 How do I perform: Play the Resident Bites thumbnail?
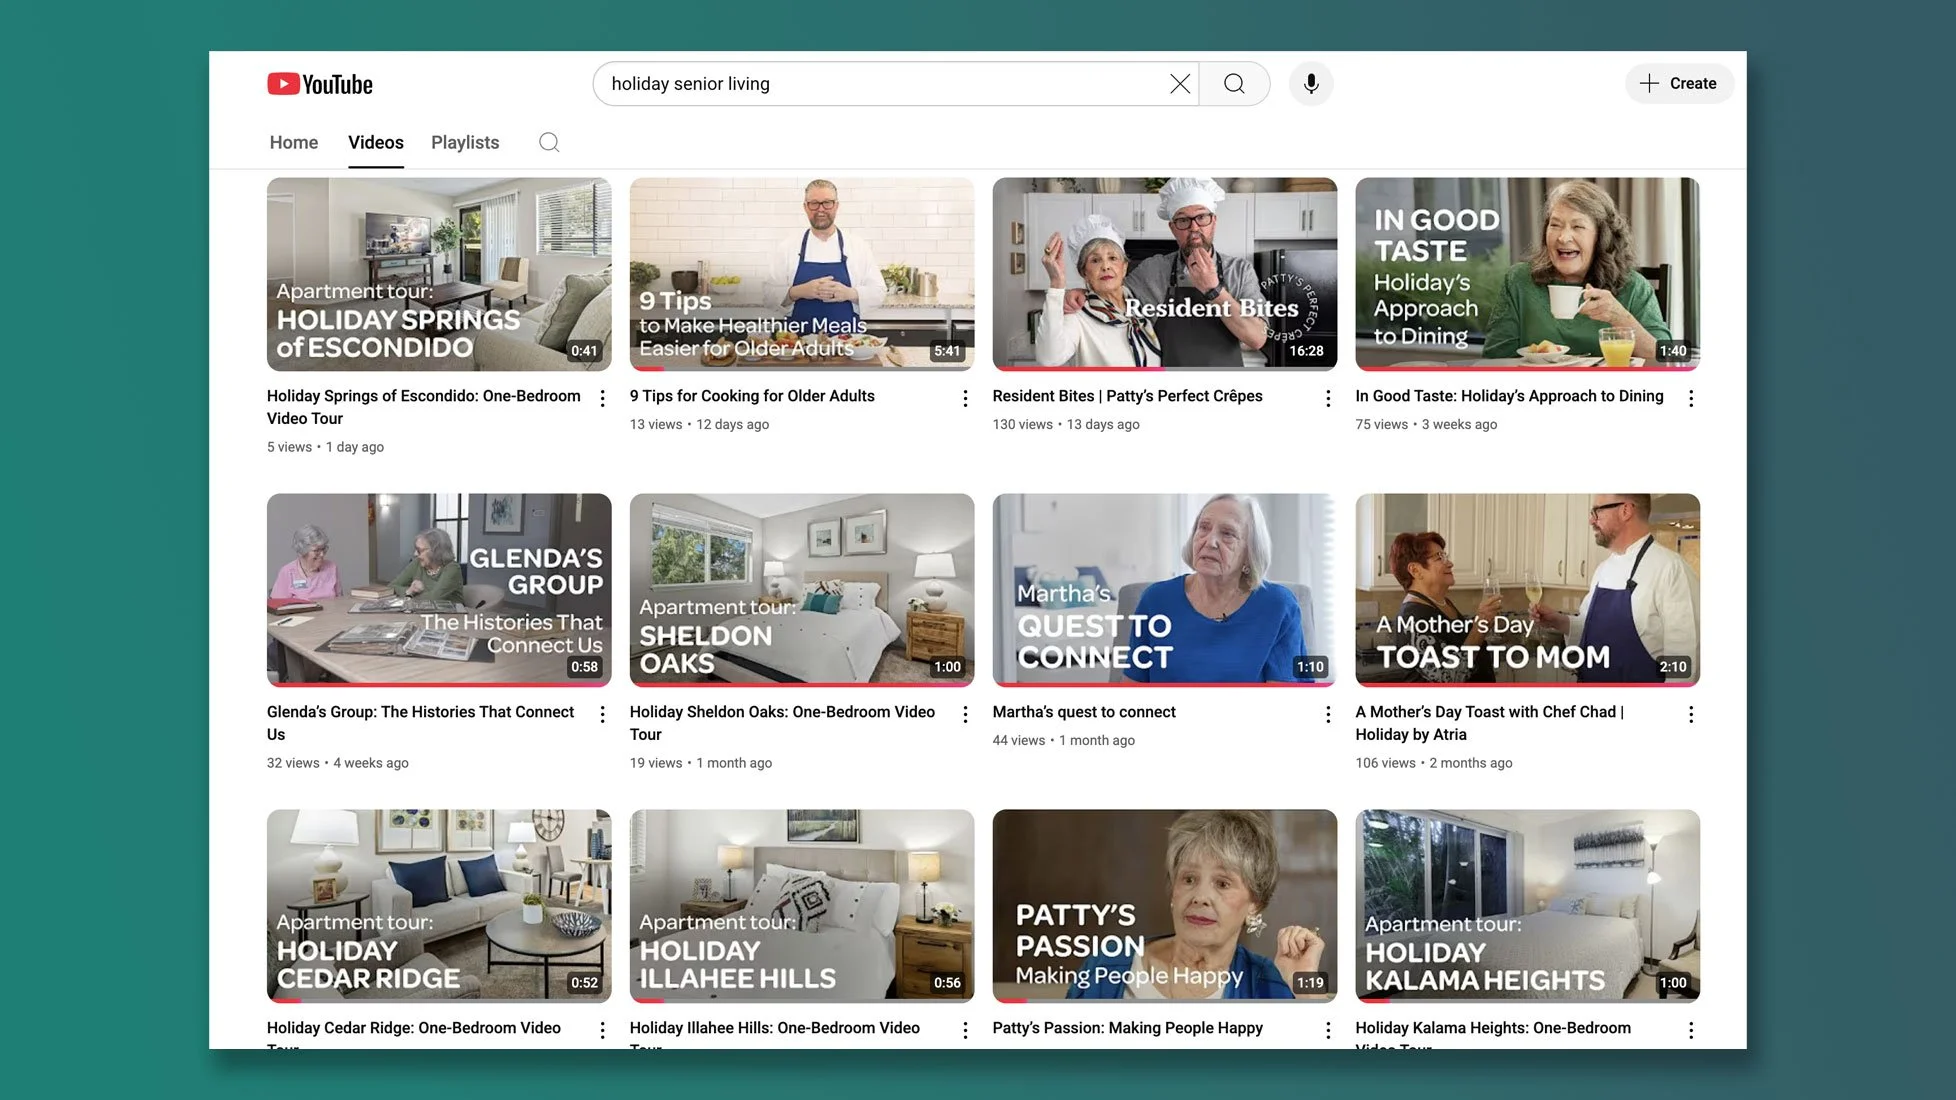click(1164, 274)
